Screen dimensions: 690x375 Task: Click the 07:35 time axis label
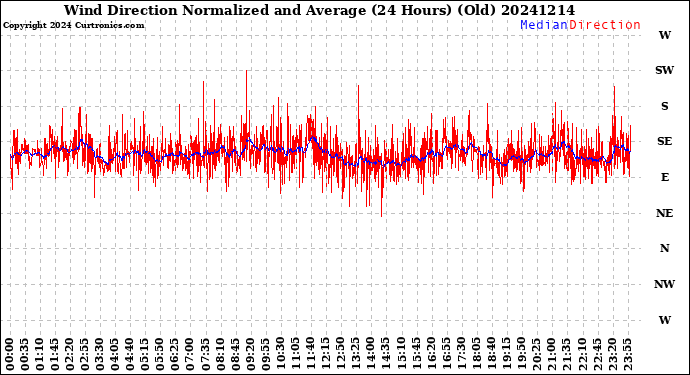205,354
